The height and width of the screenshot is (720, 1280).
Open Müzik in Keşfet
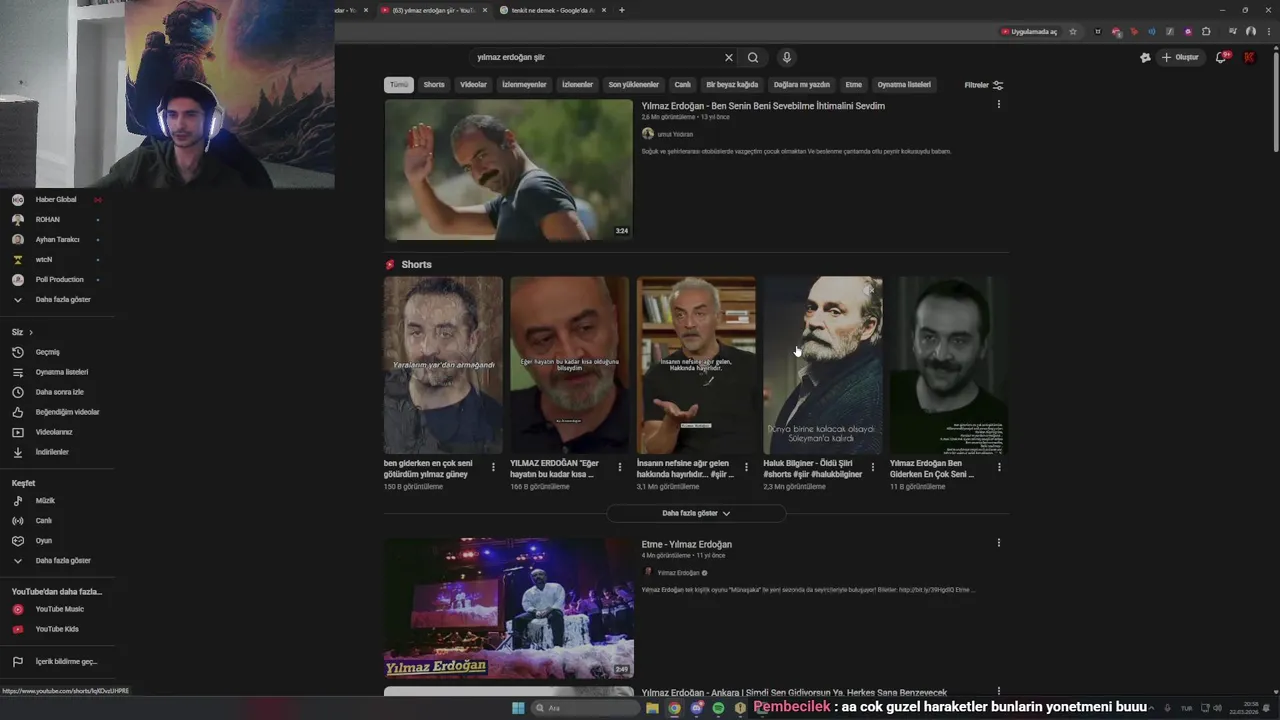pos(56,501)
